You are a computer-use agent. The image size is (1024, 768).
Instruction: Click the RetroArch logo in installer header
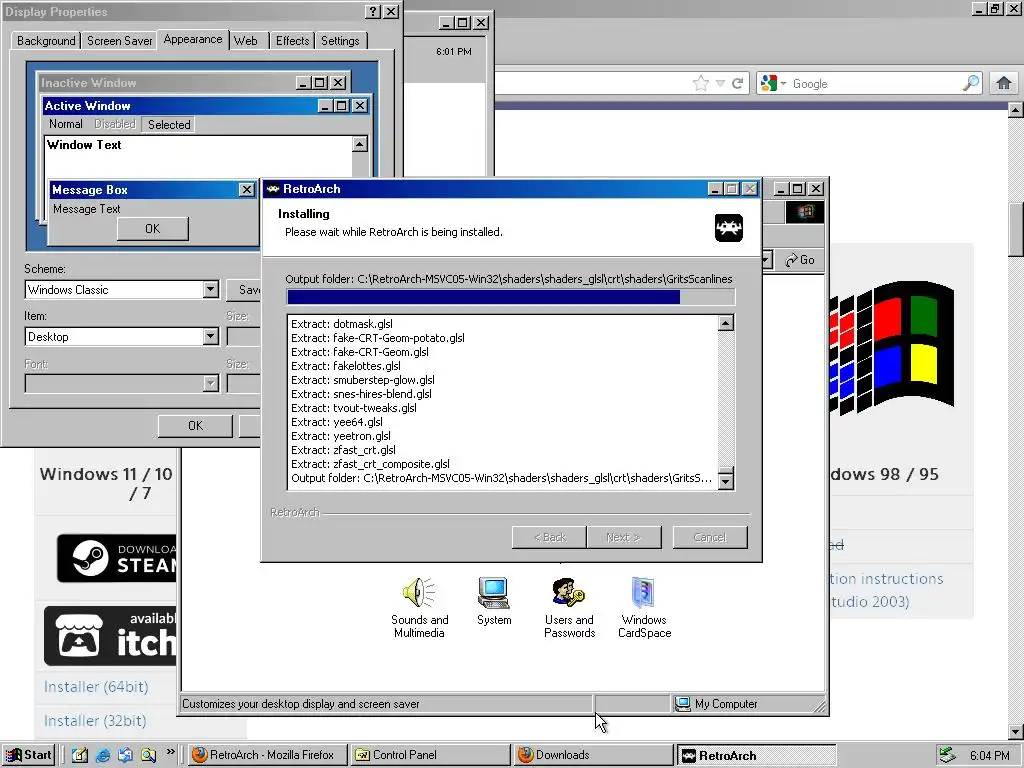[x=728, y=228]
